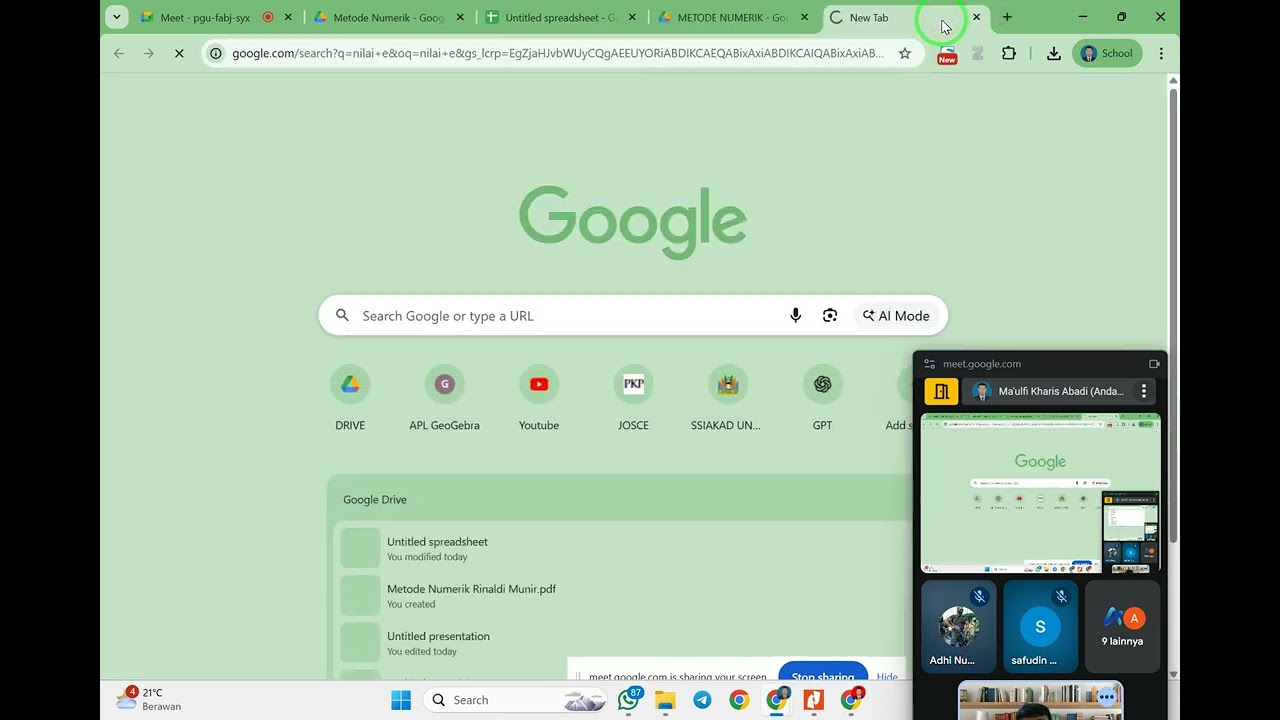
Task: Close the Meet - pgu-fabj-syx tab
Action: pyautogui.click(x=288, y=17)
